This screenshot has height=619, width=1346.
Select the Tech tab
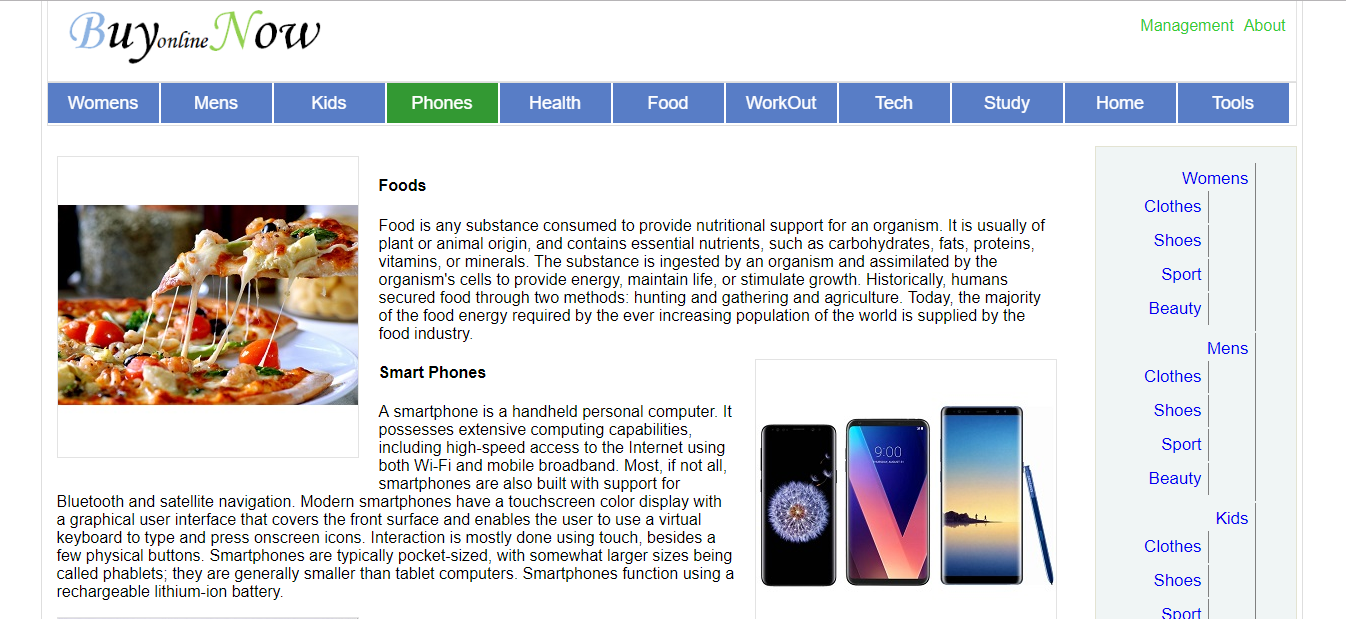pyautogui.click(x=894, y=103)
